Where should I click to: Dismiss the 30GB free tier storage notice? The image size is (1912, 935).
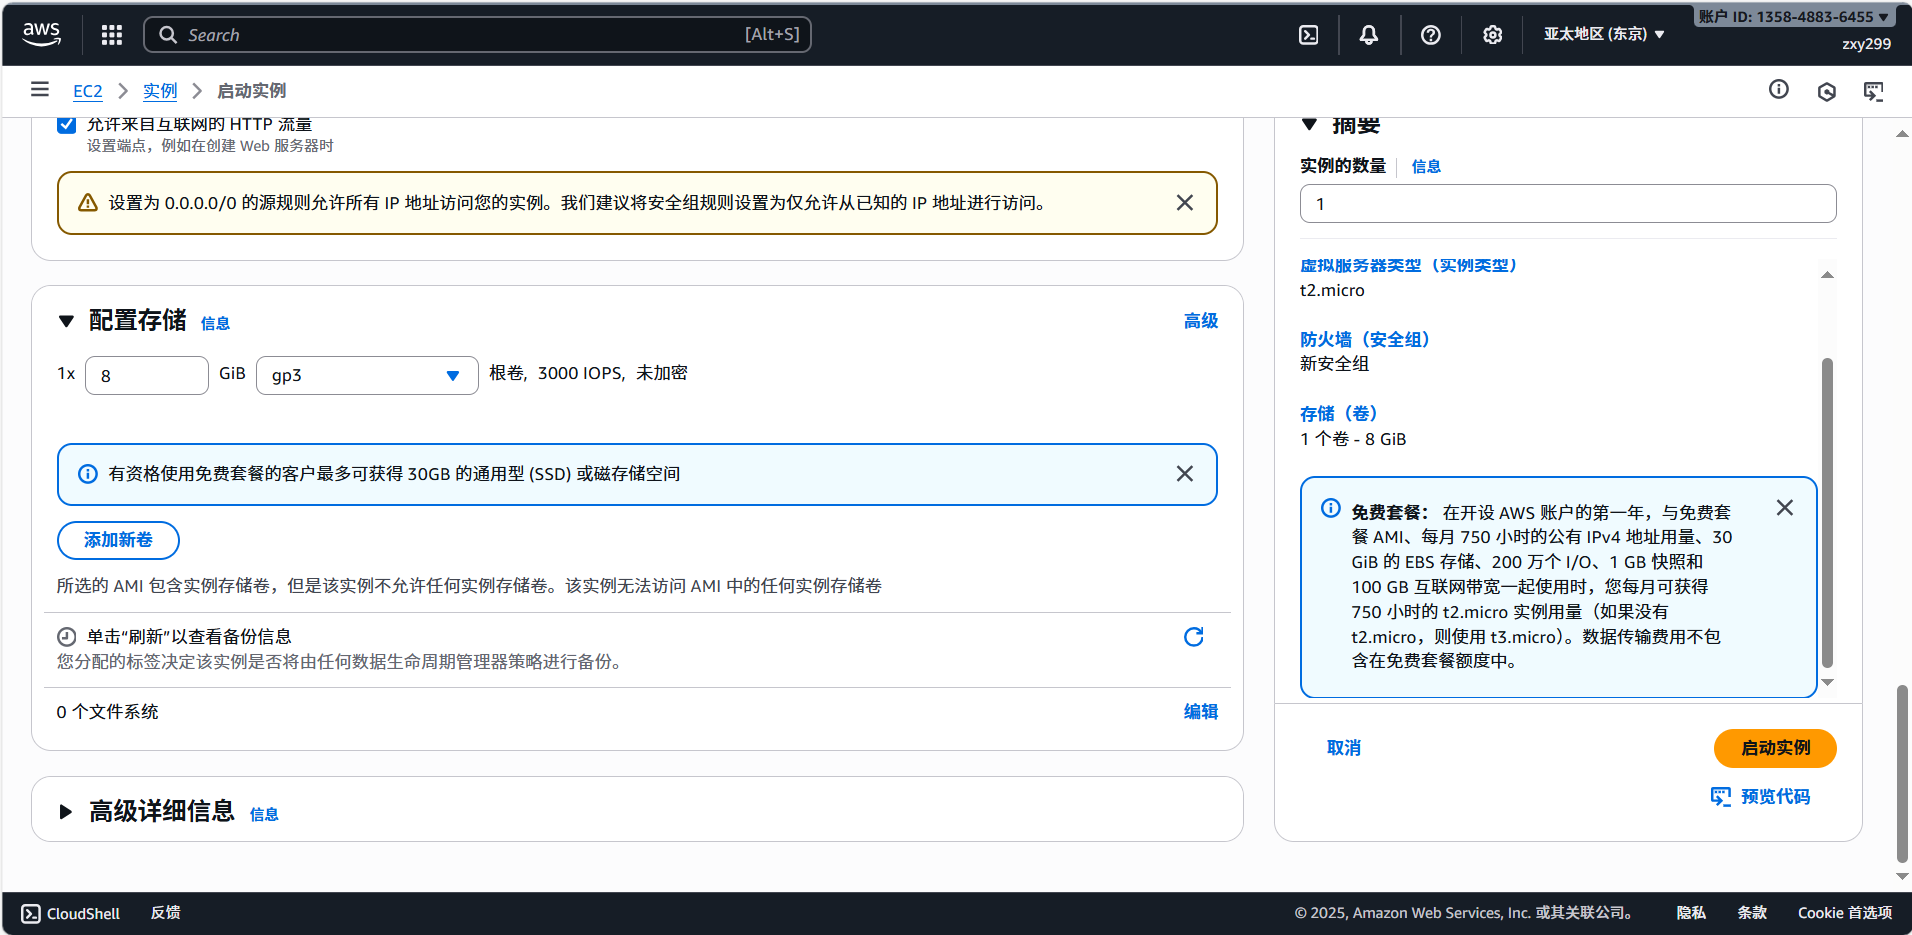pyautogui.click(x=1185, y=474)
